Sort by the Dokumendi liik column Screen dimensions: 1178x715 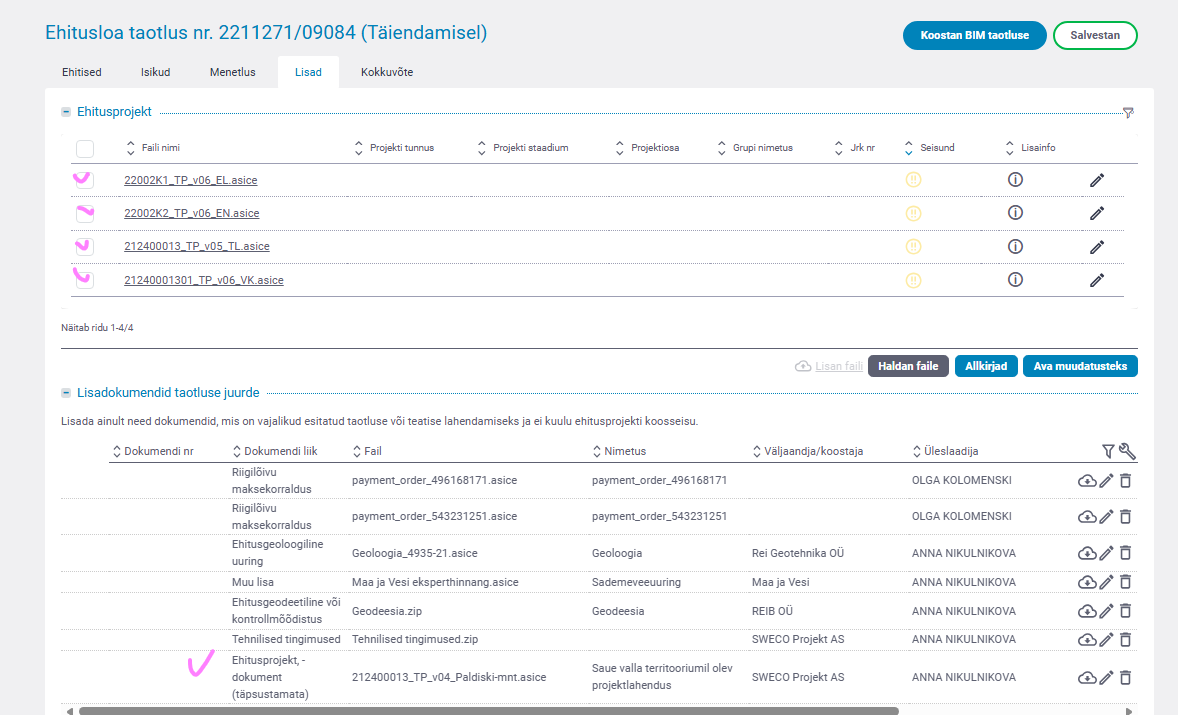(x=275, y=452)
